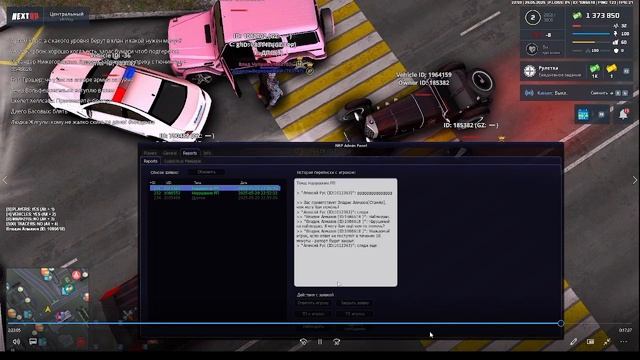Click the 'Ответить игроку' button
The image size is (640, 360).
[313, 303]
